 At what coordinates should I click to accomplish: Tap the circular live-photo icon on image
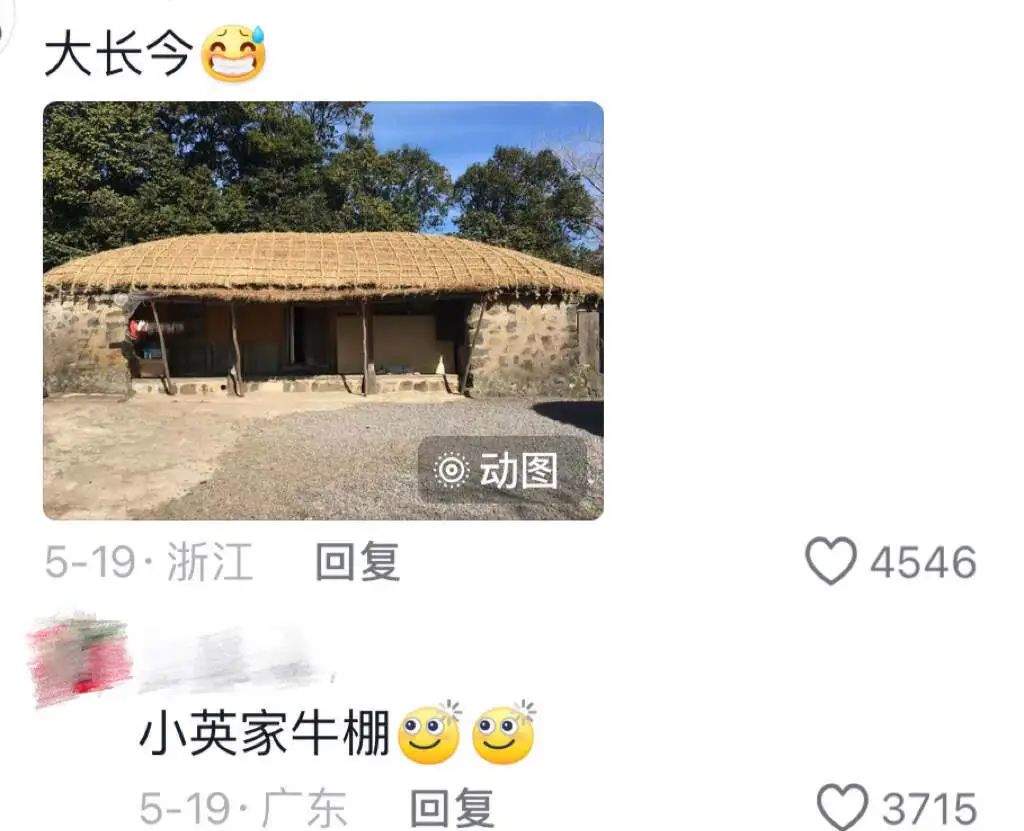[x=452, y=470]
